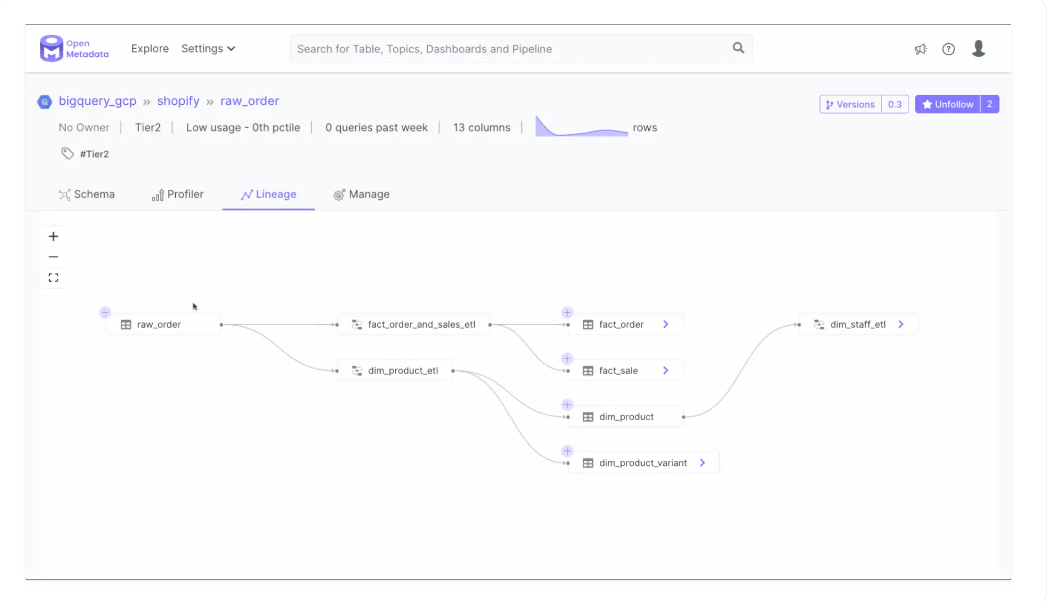The image size is (1053, 601).
Task: Zoom out on the lineage graph
Action: [x=54, y=257]
